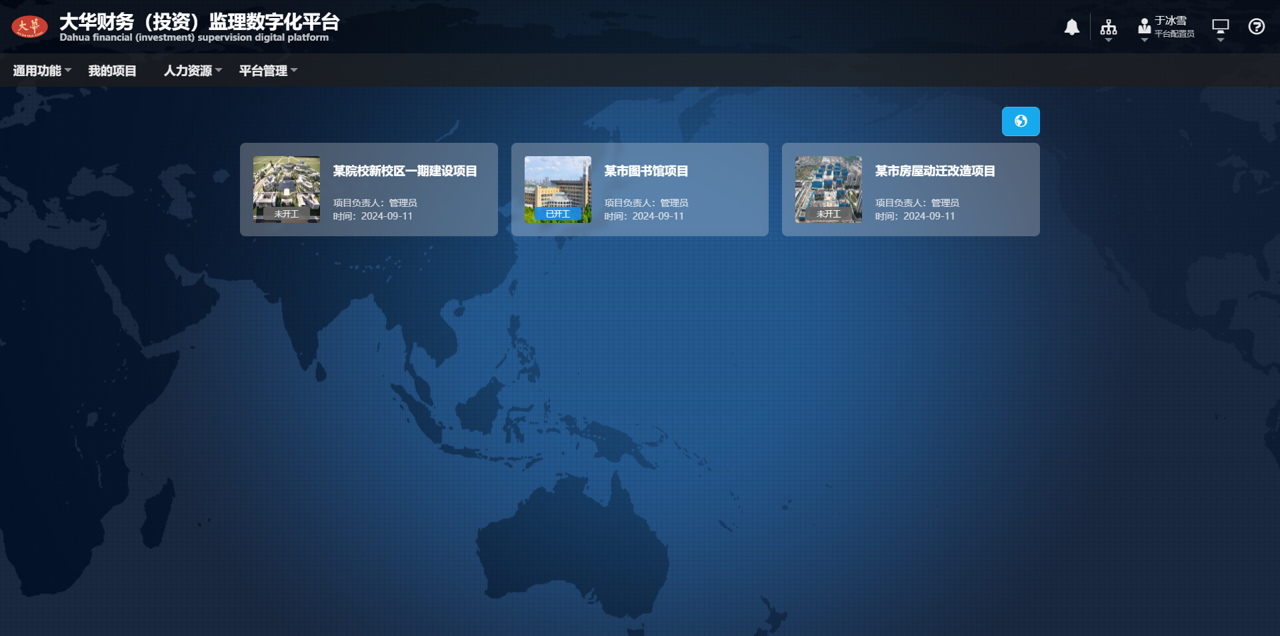The width and height of the screenshot is (1280, 636).
Task: Click the user avatar icon
Action: pos(1144,27)
